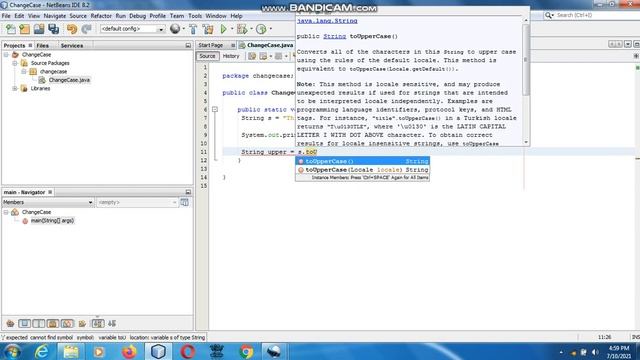This screenshot has height=360, width=640.
Task: Click the Debug Project toolbar icon
Action: 242,29
